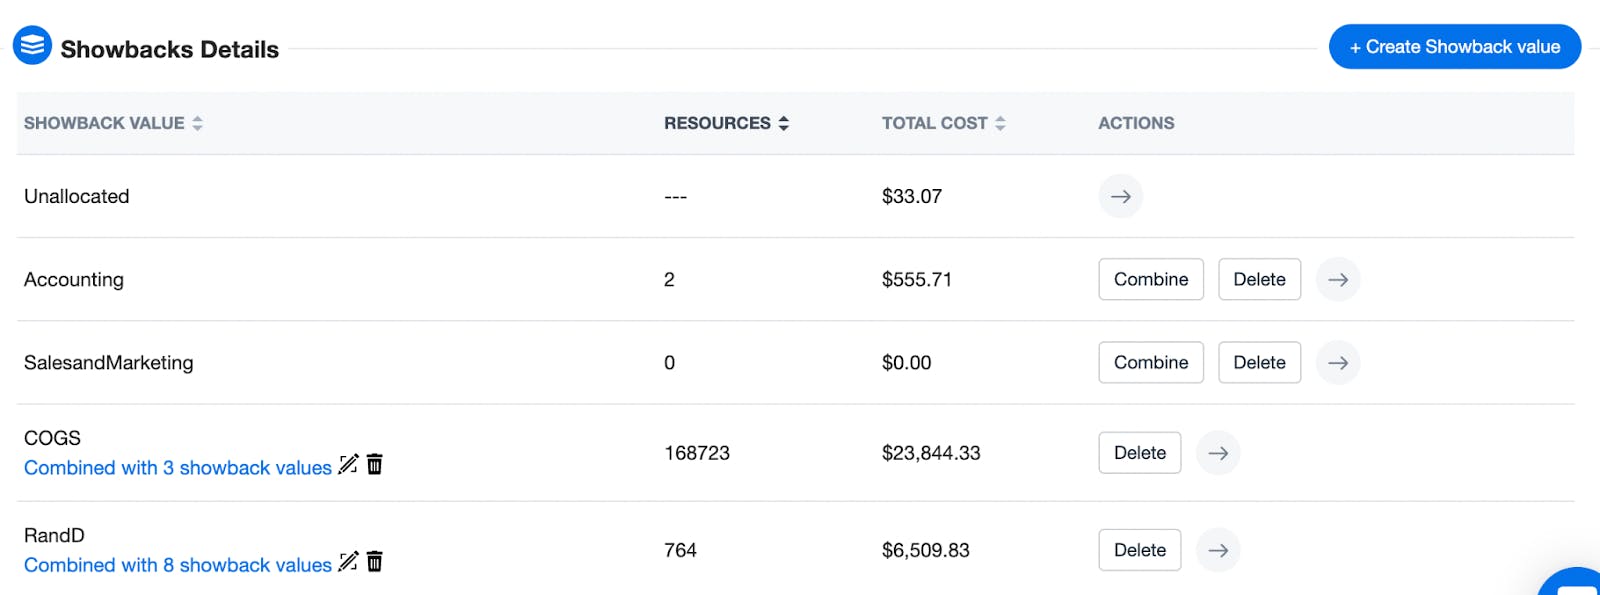The image size is (1600, 595).
Task: Sort table by Showback Value column
Action: pyautogui.click(x=197, y=123)
